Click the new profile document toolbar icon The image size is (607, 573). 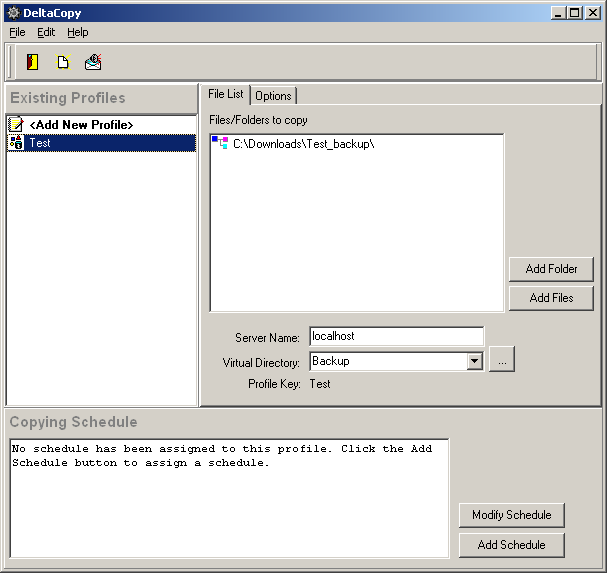coord(63,62)
